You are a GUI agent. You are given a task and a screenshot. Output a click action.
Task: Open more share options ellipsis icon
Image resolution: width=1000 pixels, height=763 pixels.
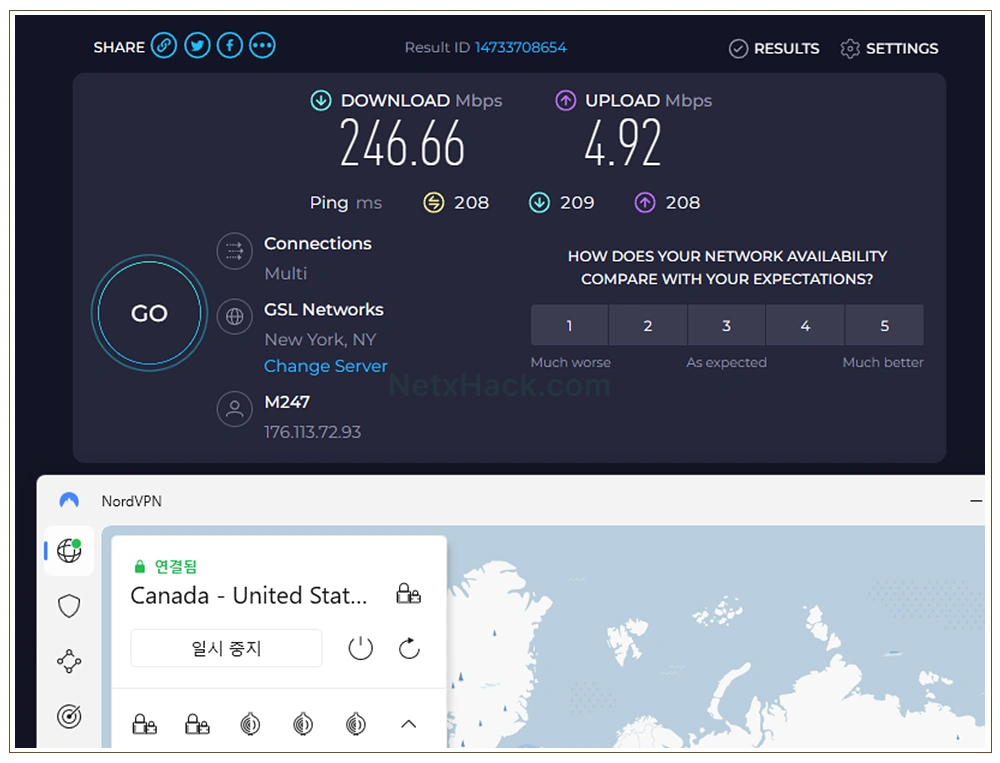[262, 46]
